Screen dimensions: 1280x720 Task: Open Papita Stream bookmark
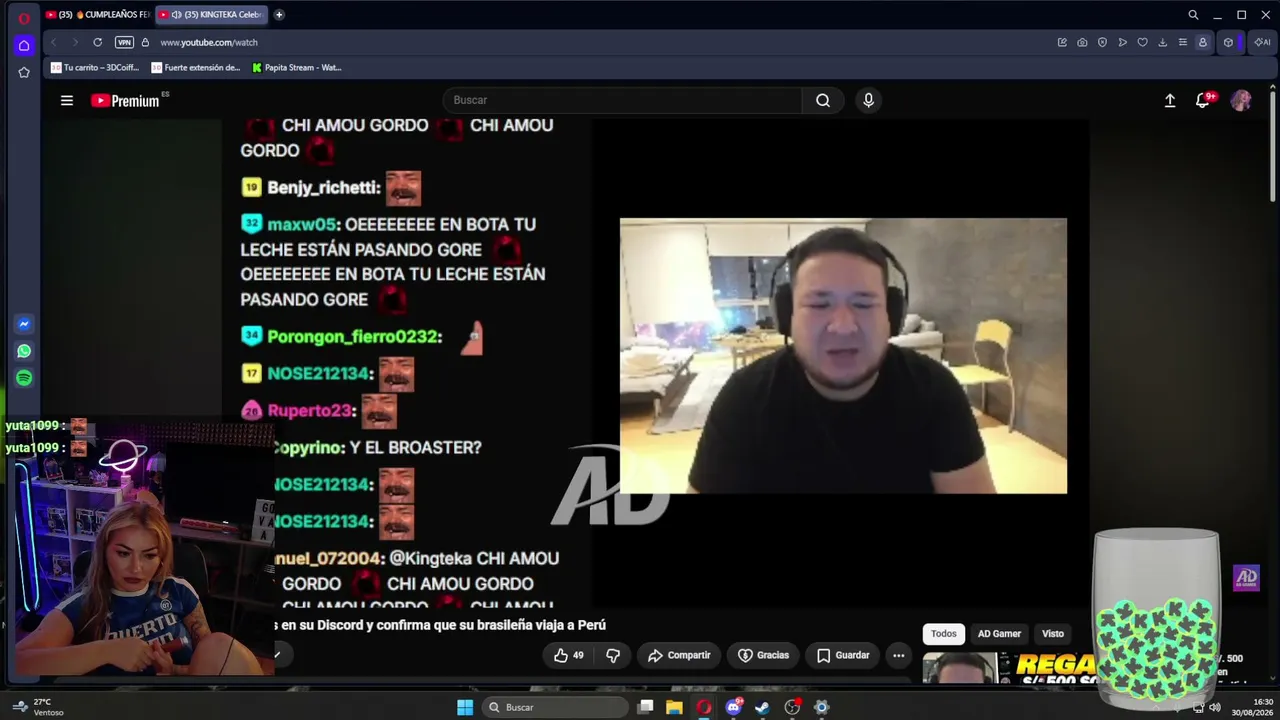click(x=297, y=68)
